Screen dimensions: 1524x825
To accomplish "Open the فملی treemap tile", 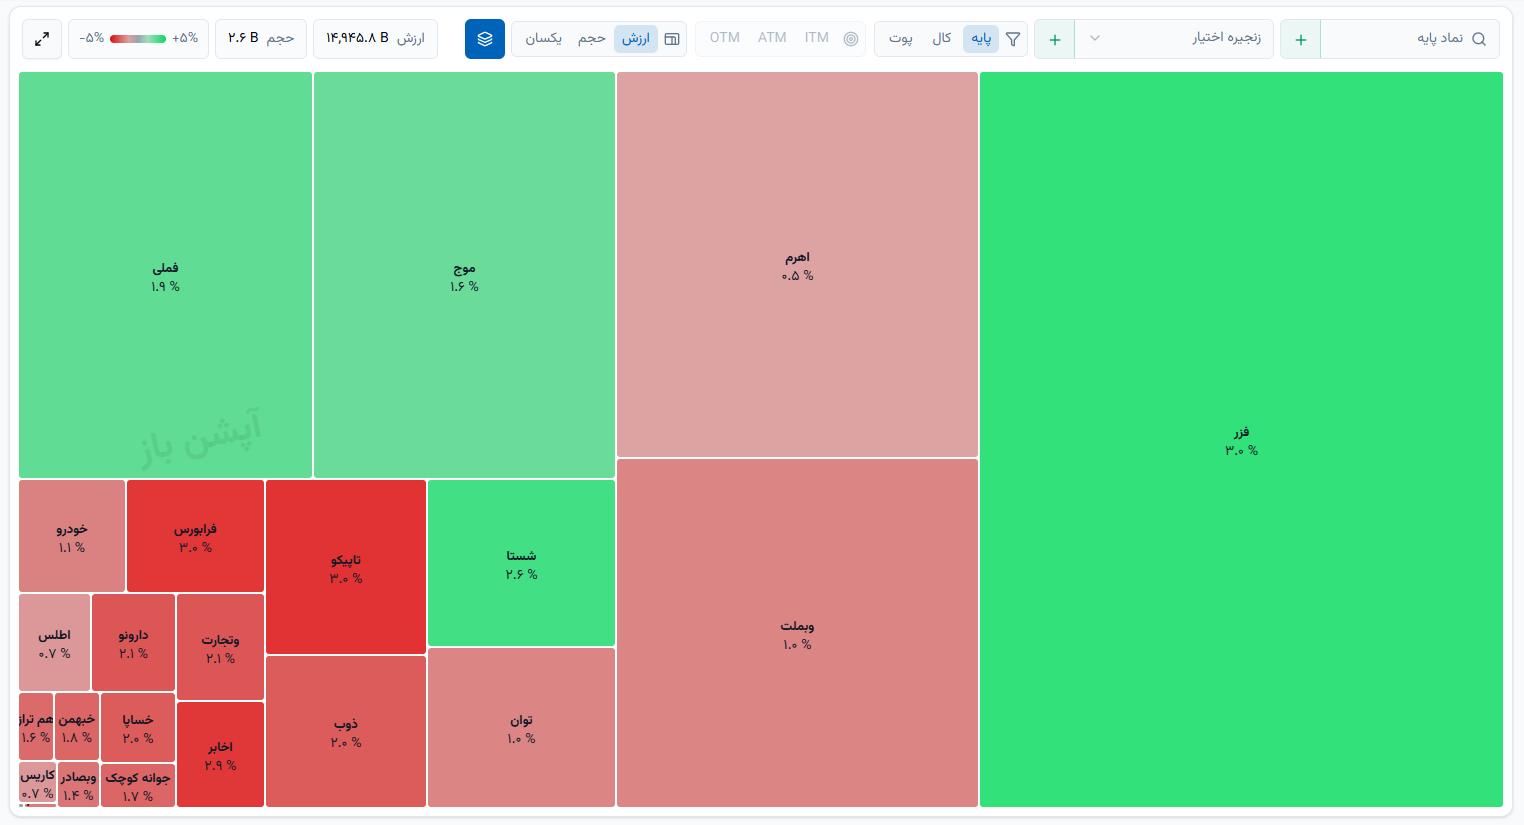I will pyautogui.click(x=165, y=275).
